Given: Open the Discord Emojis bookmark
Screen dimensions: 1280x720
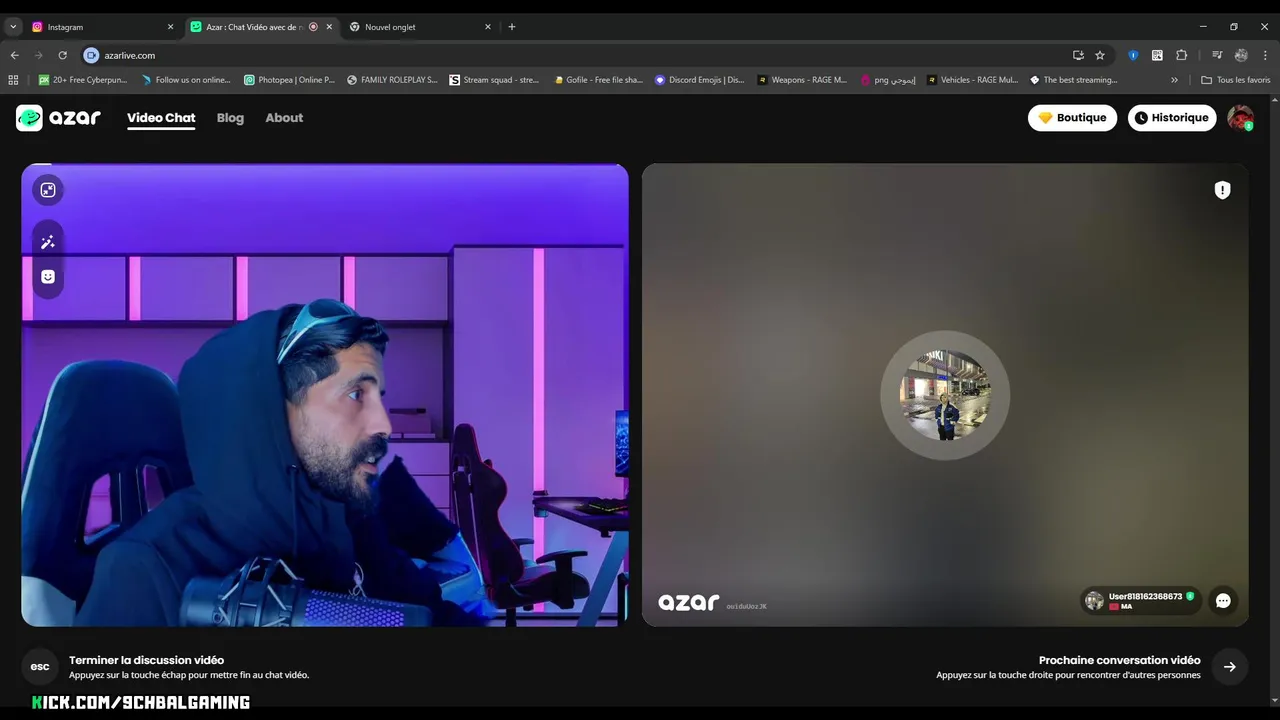Looking at the screenshot, I should (x=700, y=80).
